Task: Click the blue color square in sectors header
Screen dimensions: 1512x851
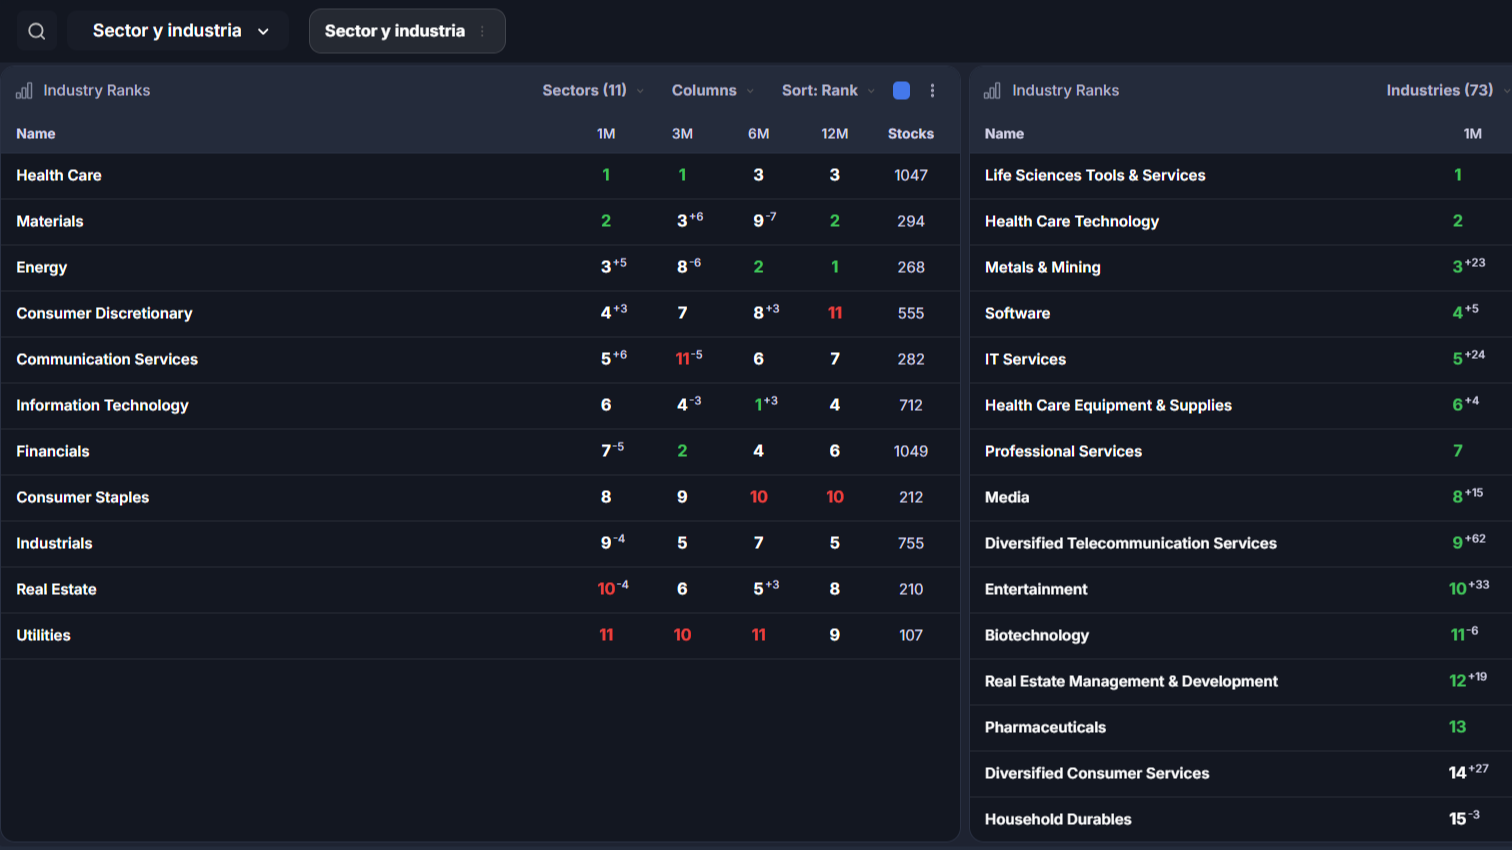Action: (x=901, y=91)
